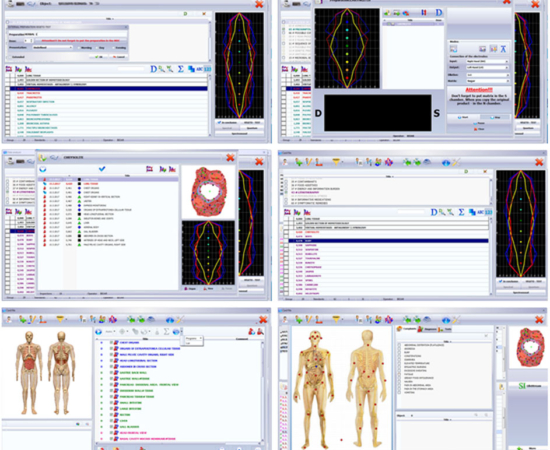The width and height of the screenshot is (550, 450).
Task: Click the front-view body image in bottom-left window
Action: (x=29, y=373)
